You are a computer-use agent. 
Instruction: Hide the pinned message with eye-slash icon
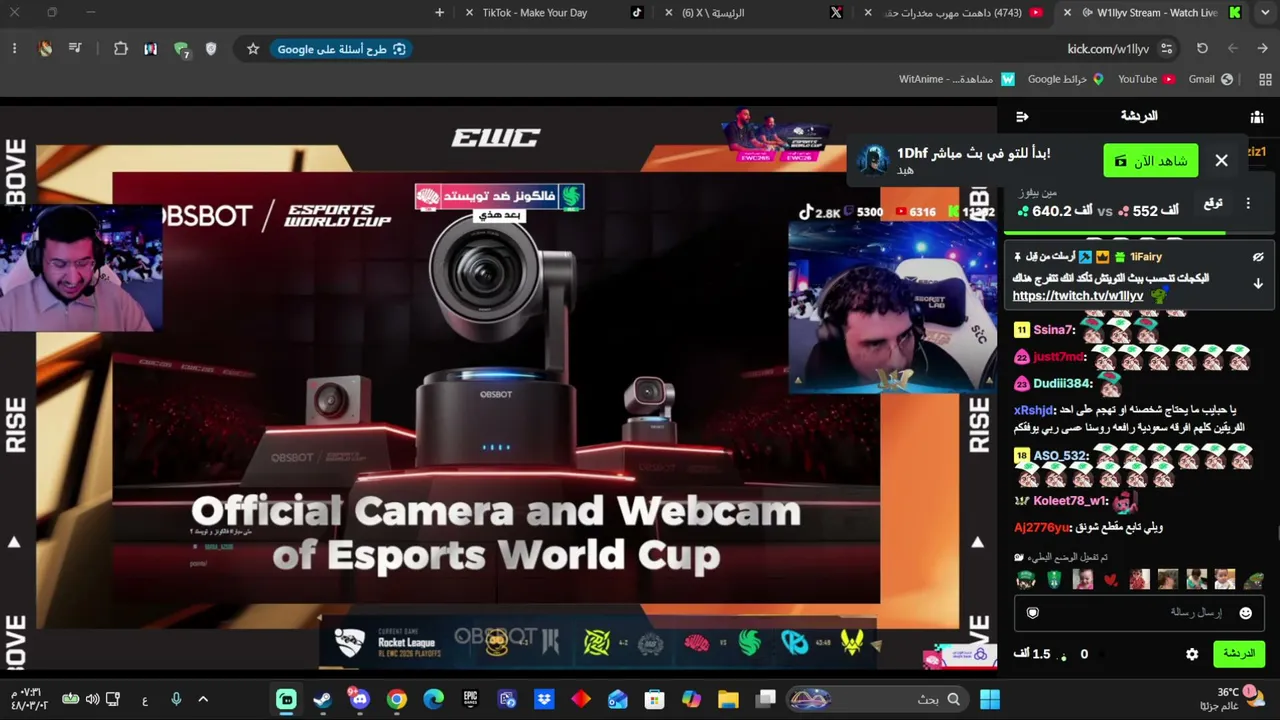point(1258,257)
